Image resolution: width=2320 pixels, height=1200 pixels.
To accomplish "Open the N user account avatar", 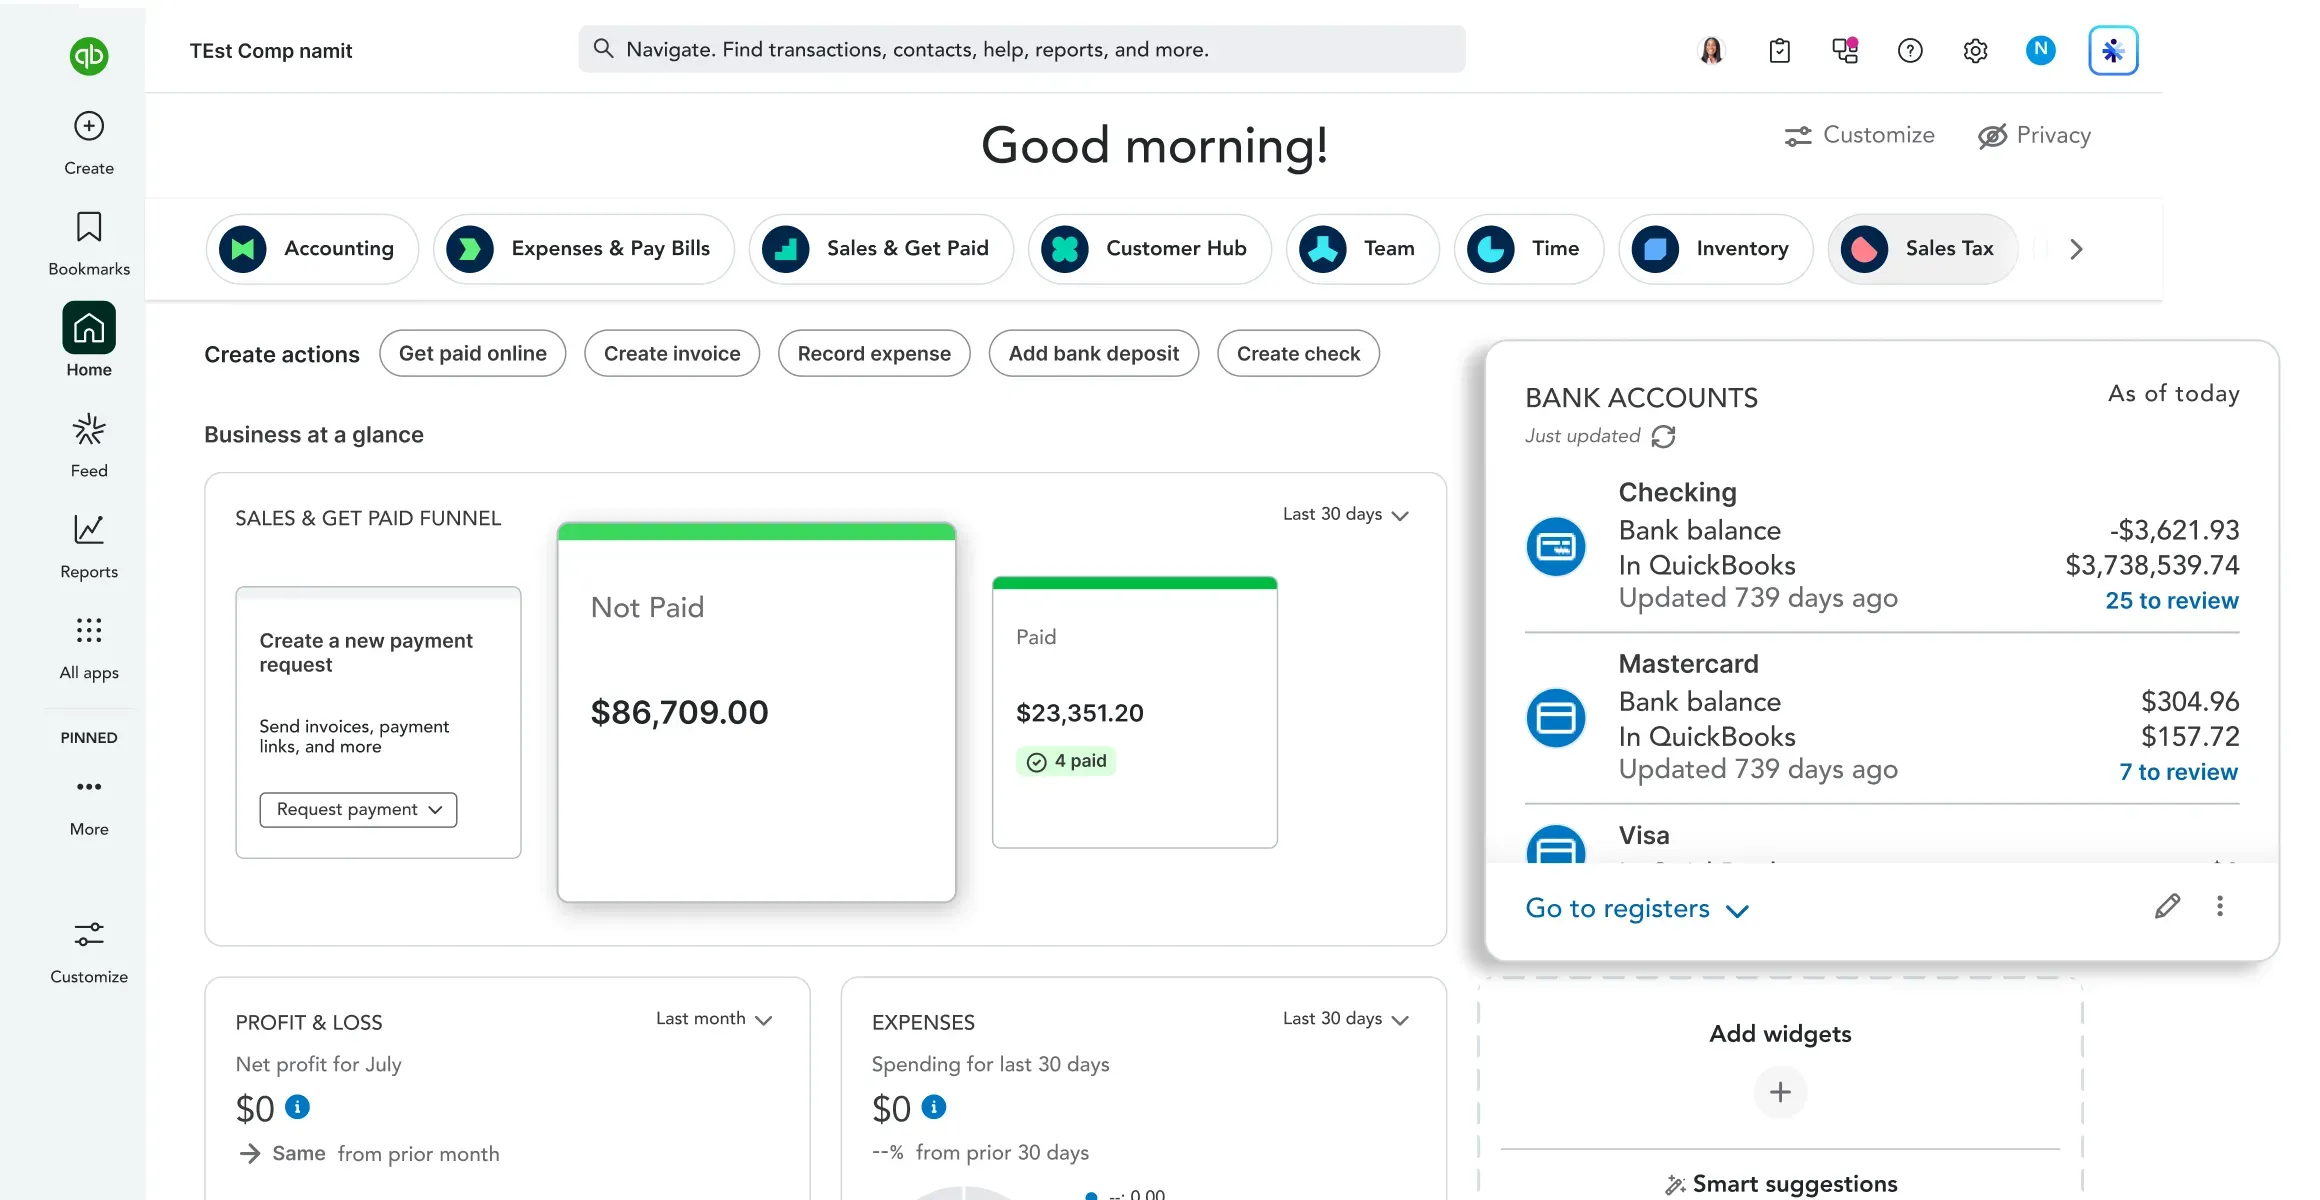I will pyautogui.click(x=2040, y=50).
